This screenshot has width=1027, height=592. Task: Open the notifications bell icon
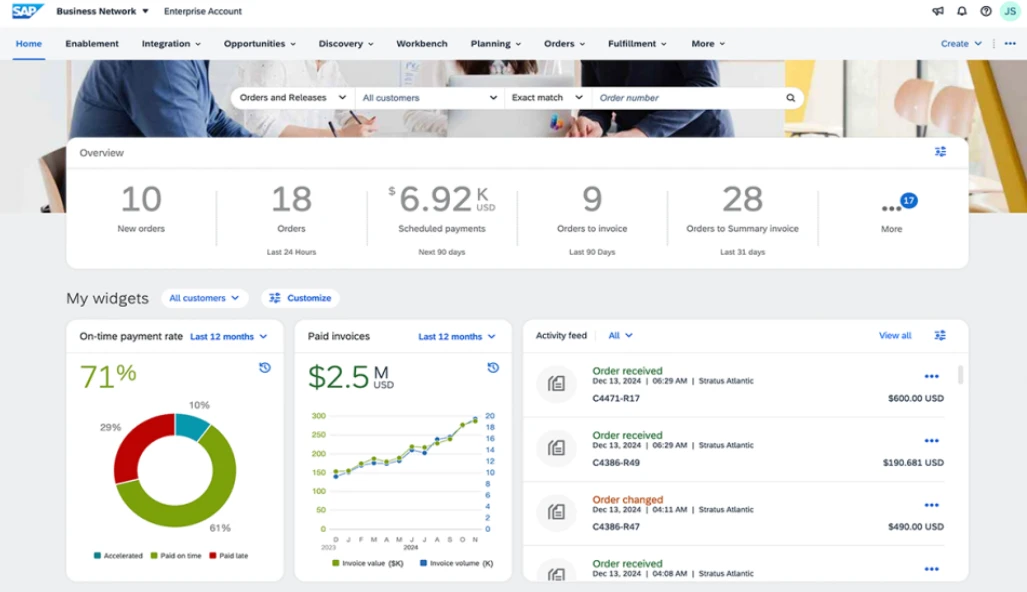962,11
